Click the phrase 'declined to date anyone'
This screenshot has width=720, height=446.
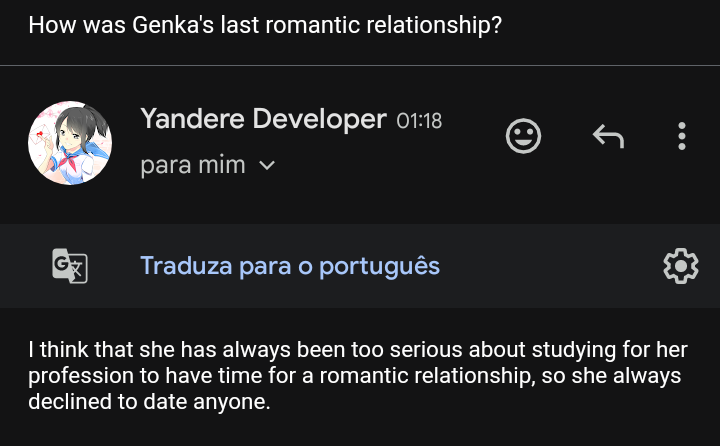coord(150,402)
